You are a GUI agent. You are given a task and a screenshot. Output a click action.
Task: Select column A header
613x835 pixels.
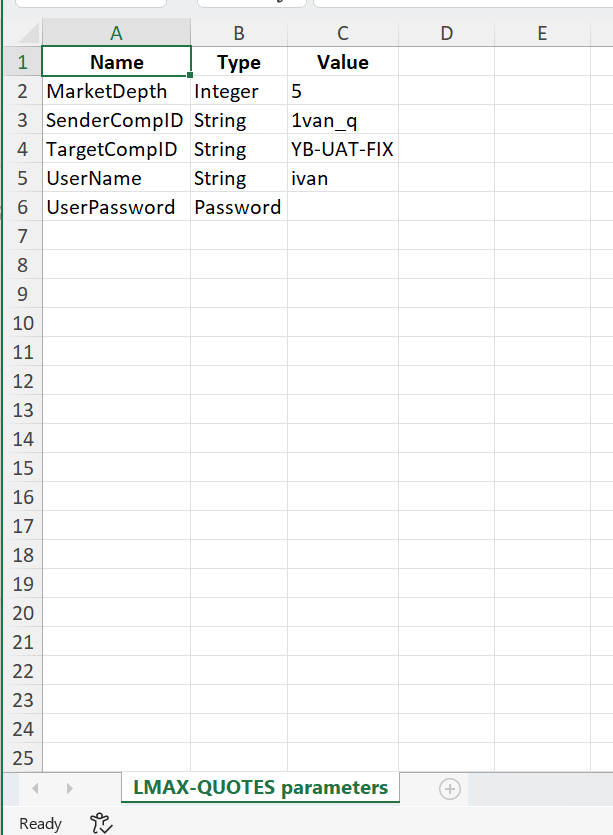(116, 33)
